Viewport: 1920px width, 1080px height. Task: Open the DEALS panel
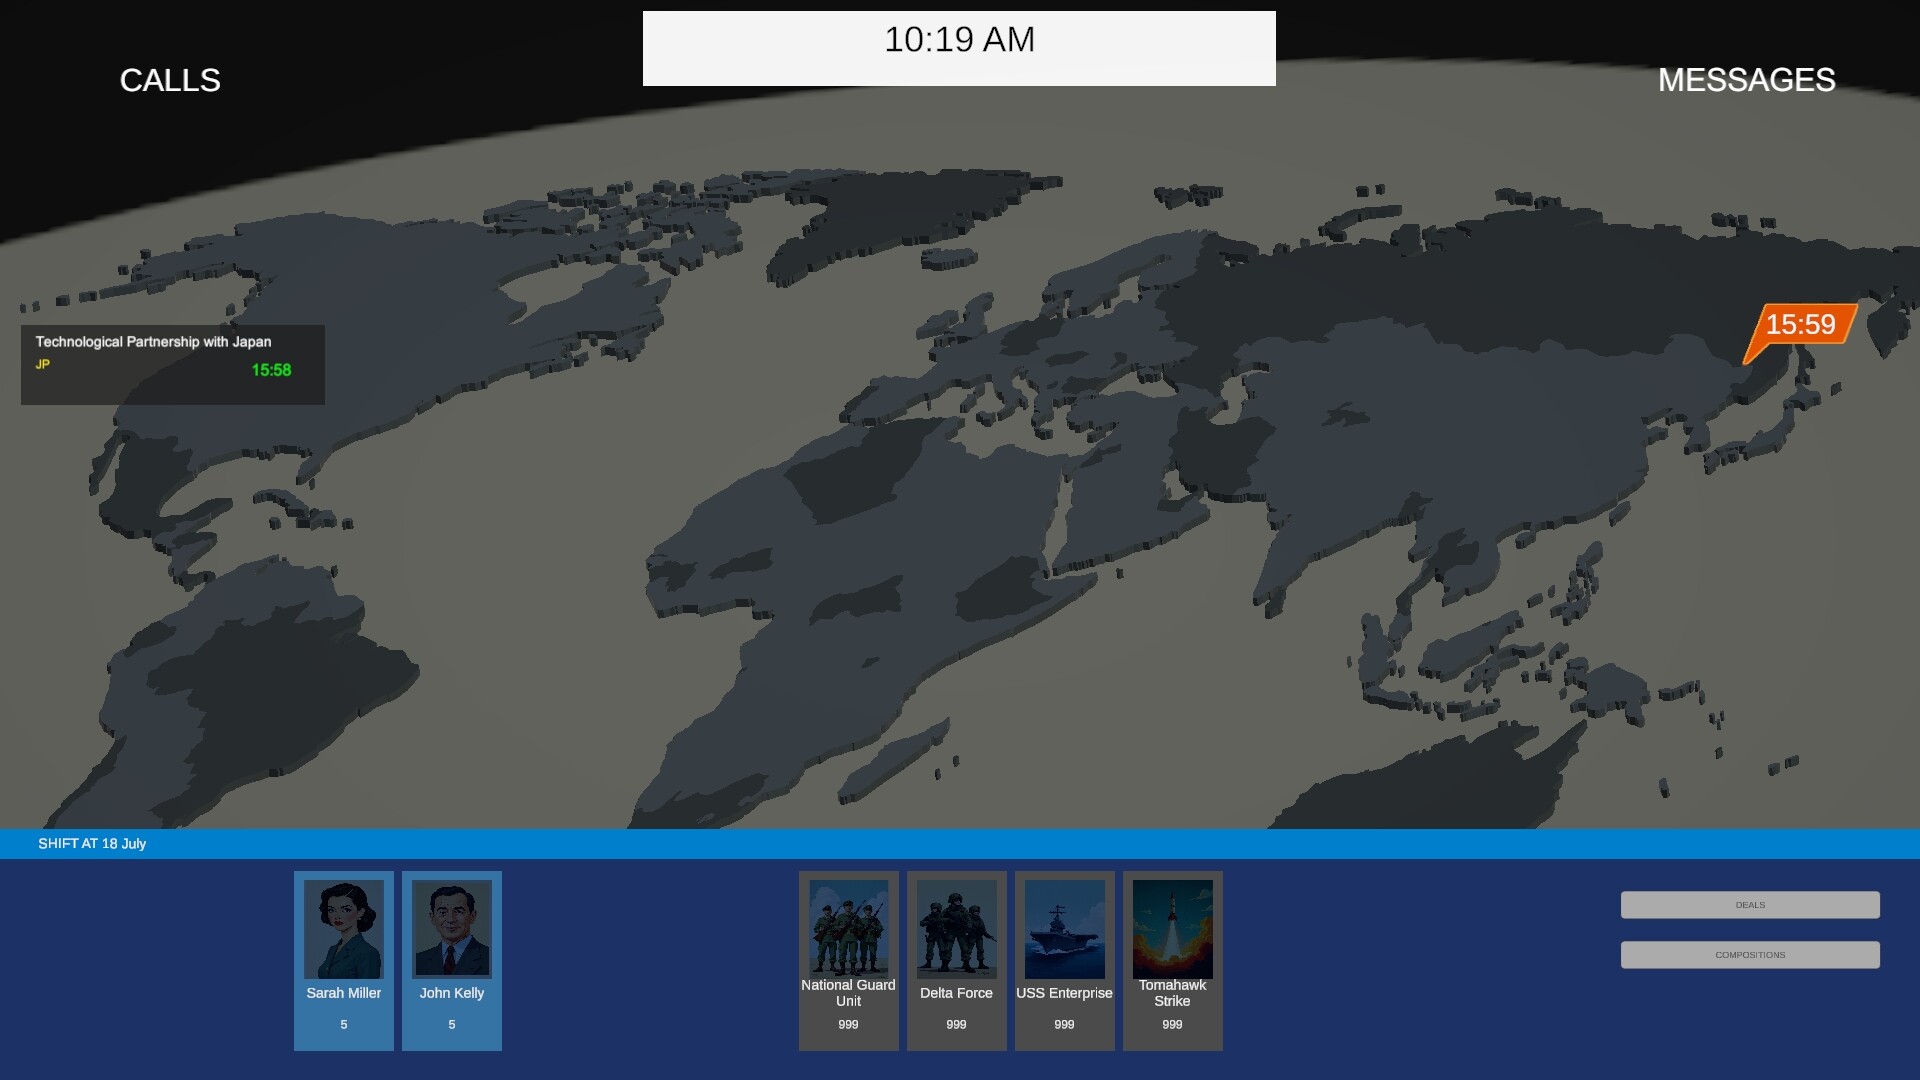coord(1748,904)
